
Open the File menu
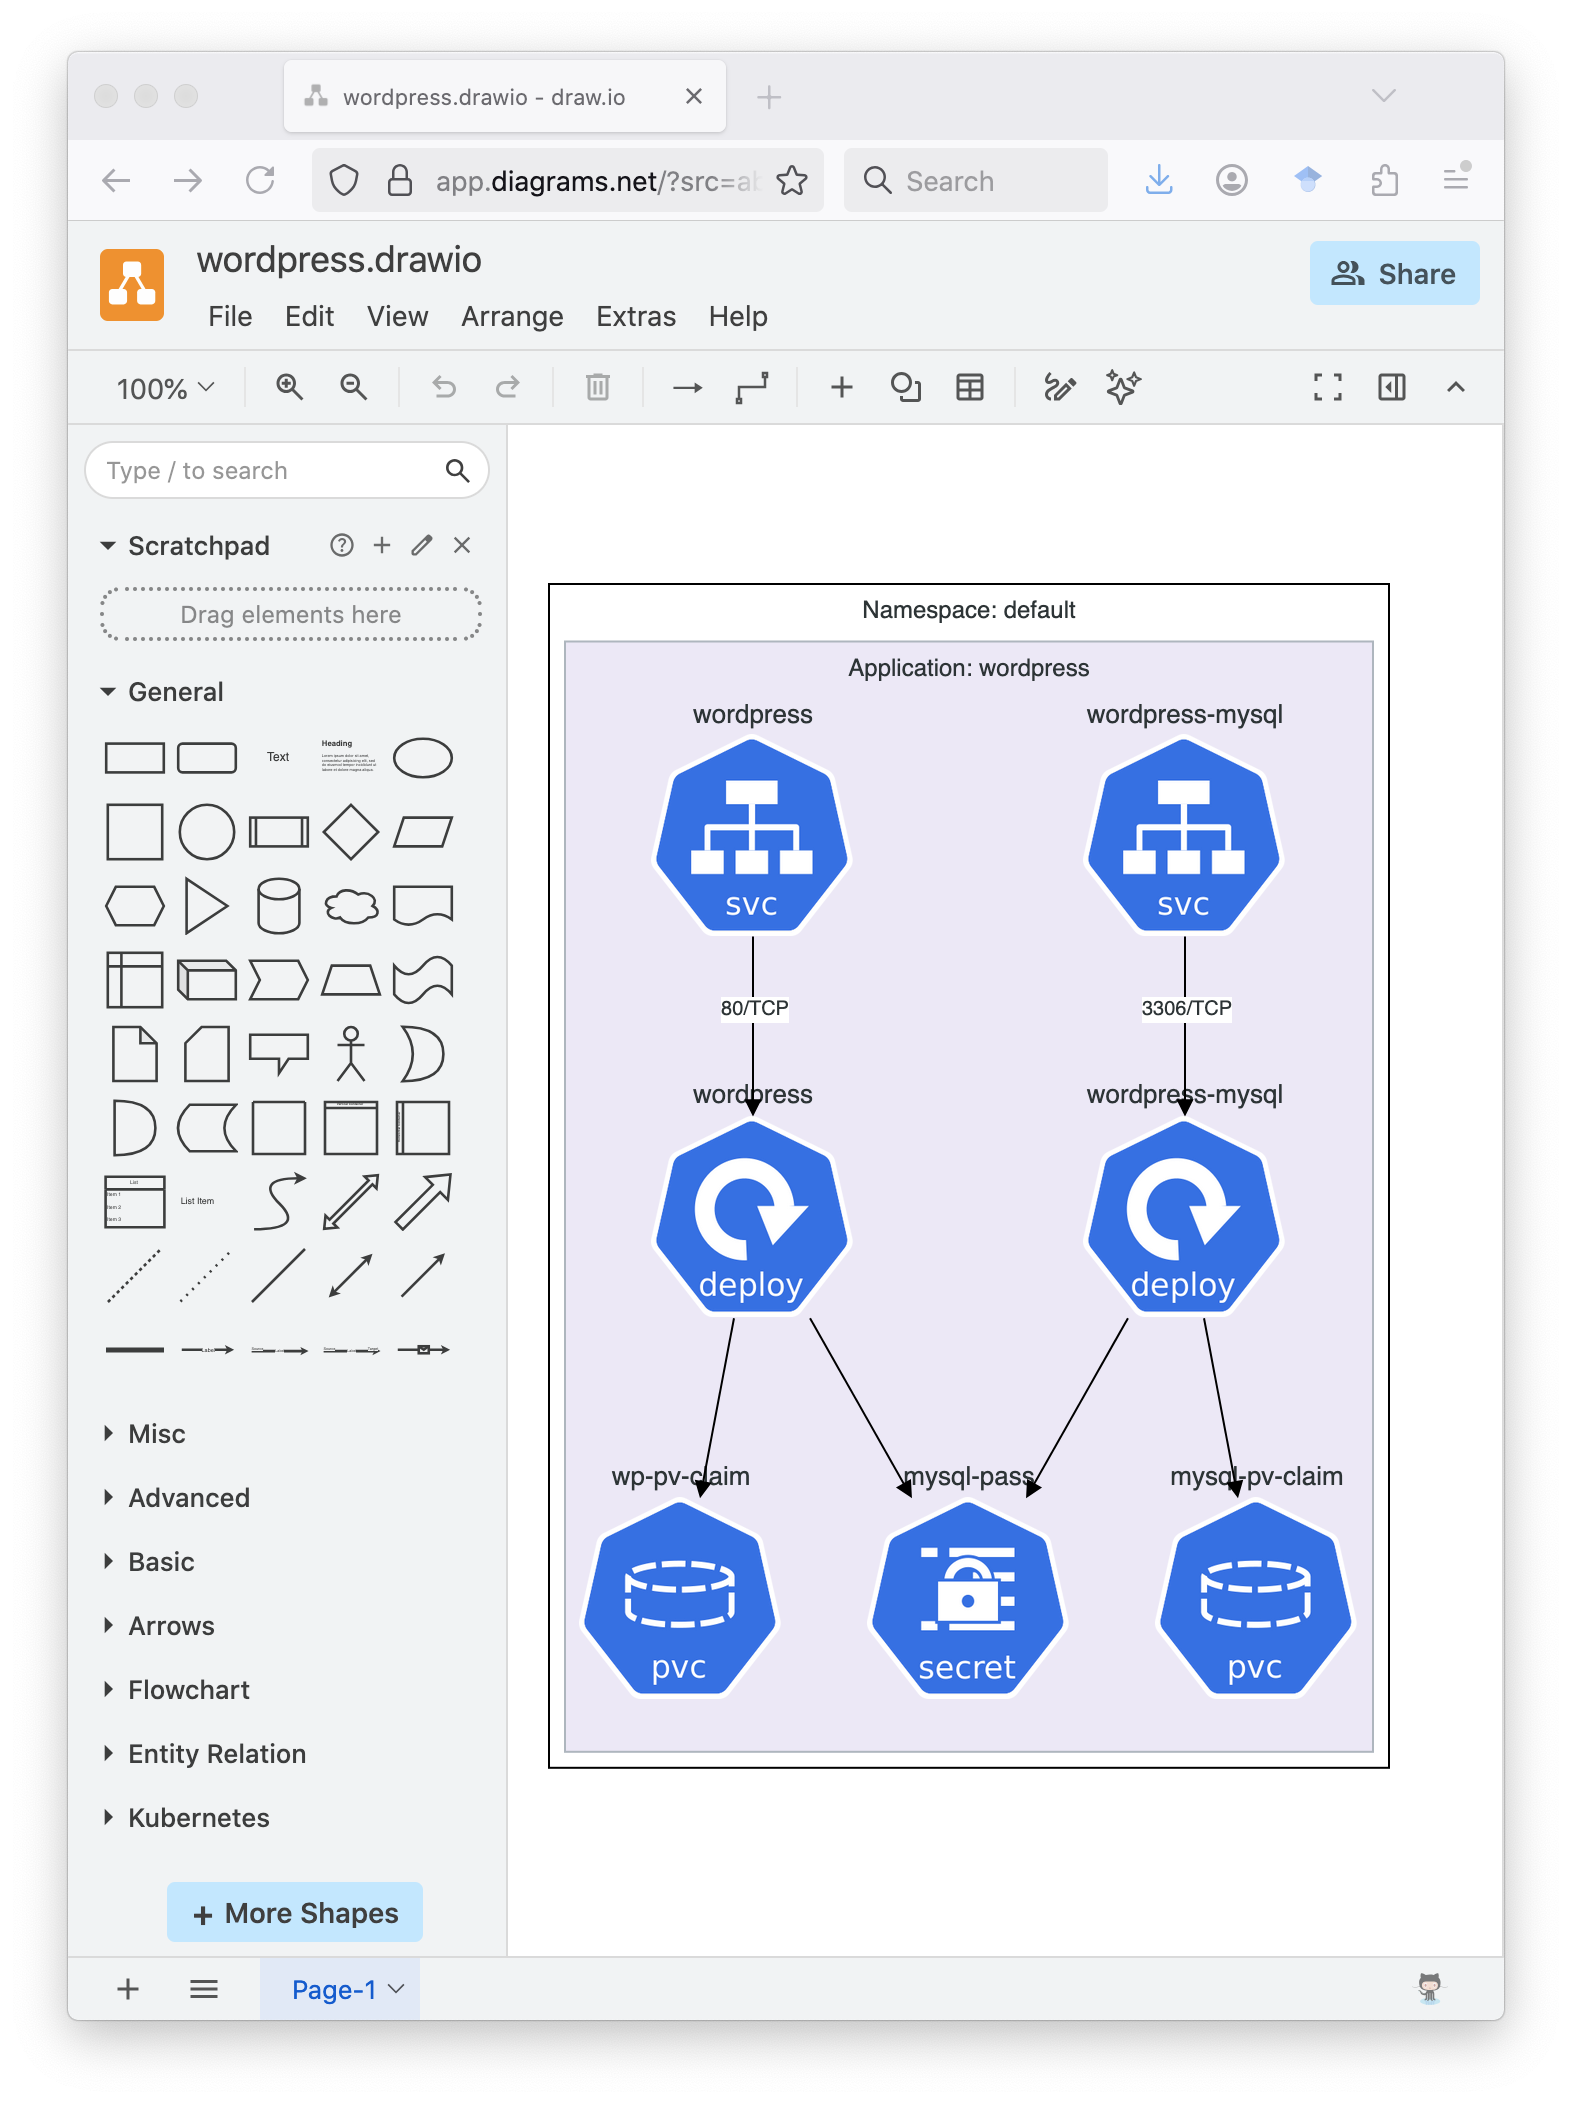pyautogui.click(x=230, y=316)
